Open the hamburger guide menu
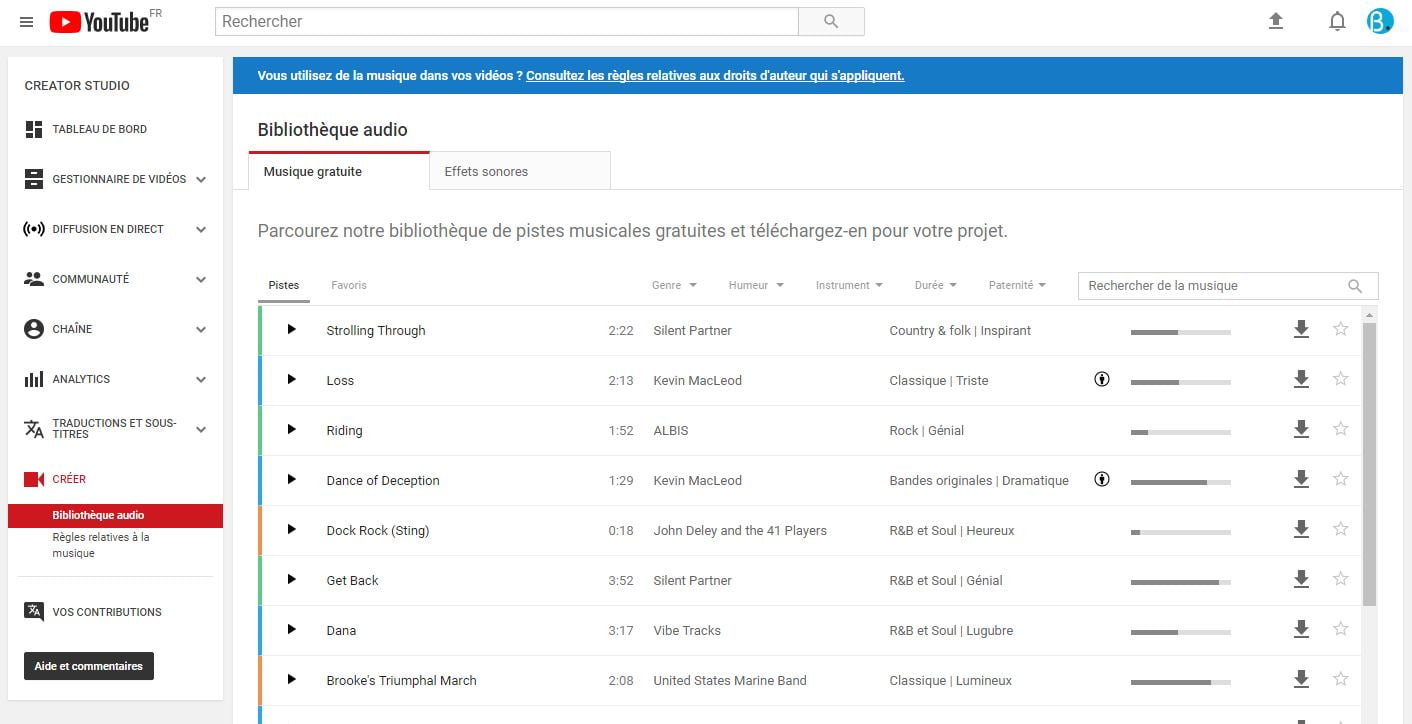This screenshot has height=724, width=1412. click(x=27, y=22)
